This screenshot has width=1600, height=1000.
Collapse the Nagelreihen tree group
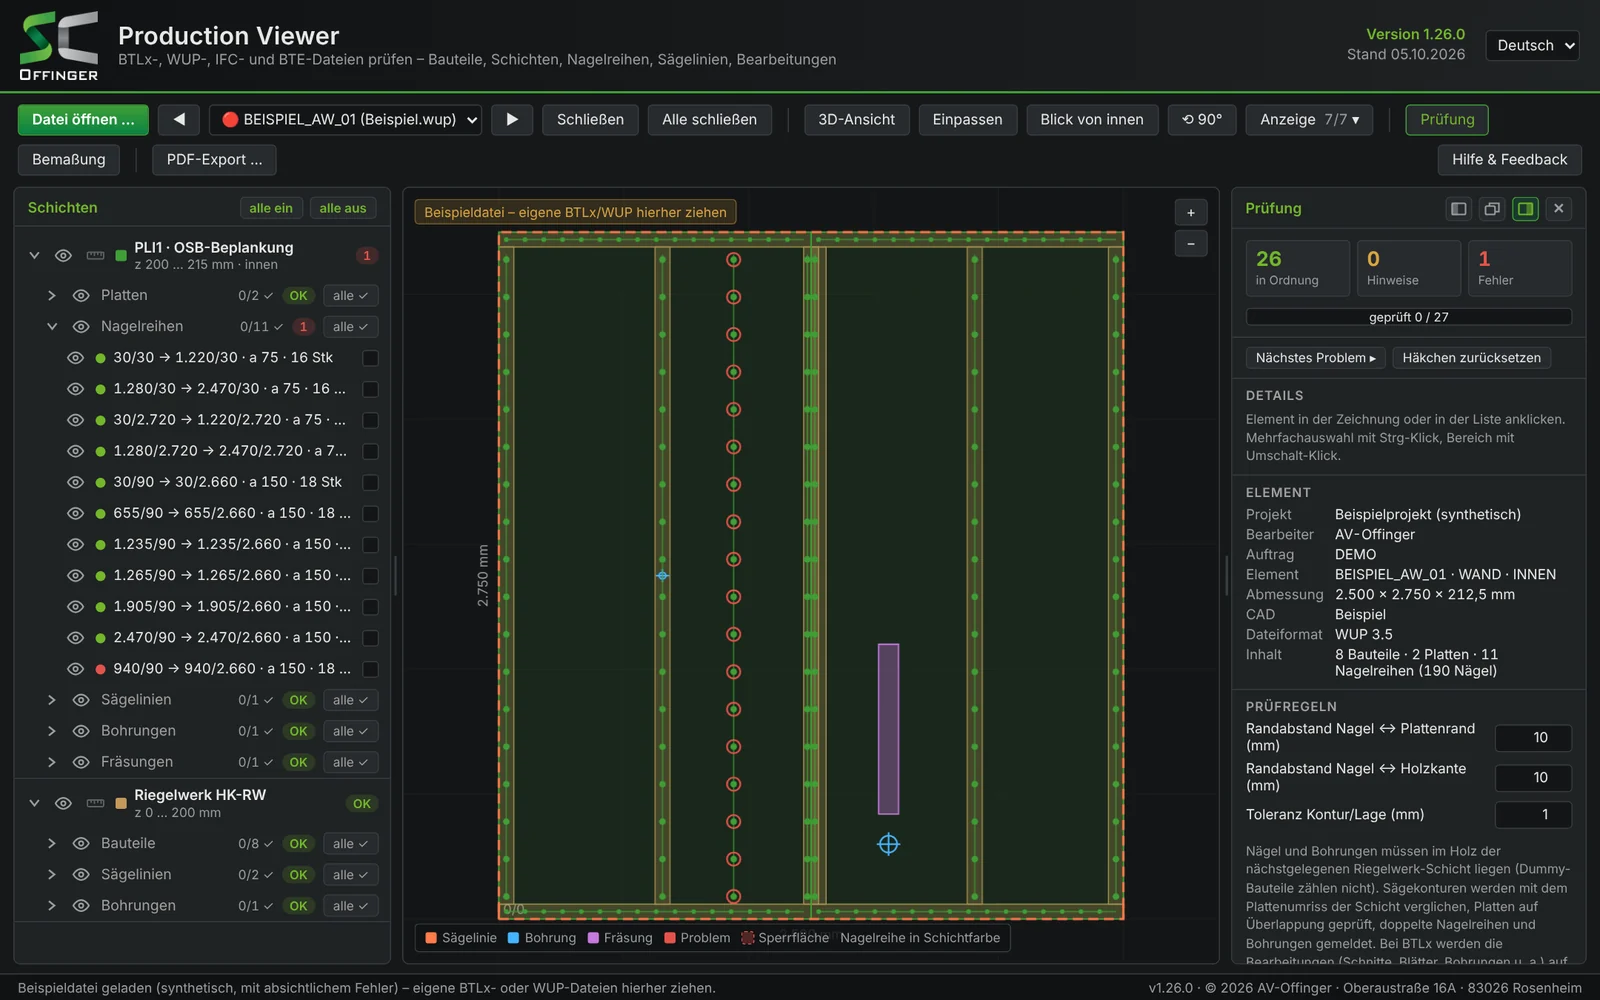pos(52,327)
